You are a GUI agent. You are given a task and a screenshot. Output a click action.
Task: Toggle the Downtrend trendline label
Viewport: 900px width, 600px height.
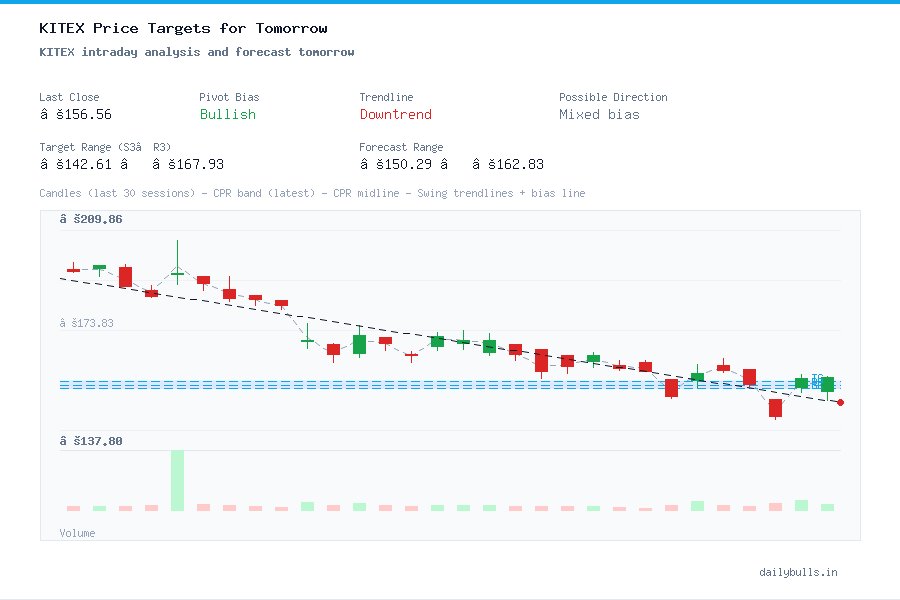point(395,115)
